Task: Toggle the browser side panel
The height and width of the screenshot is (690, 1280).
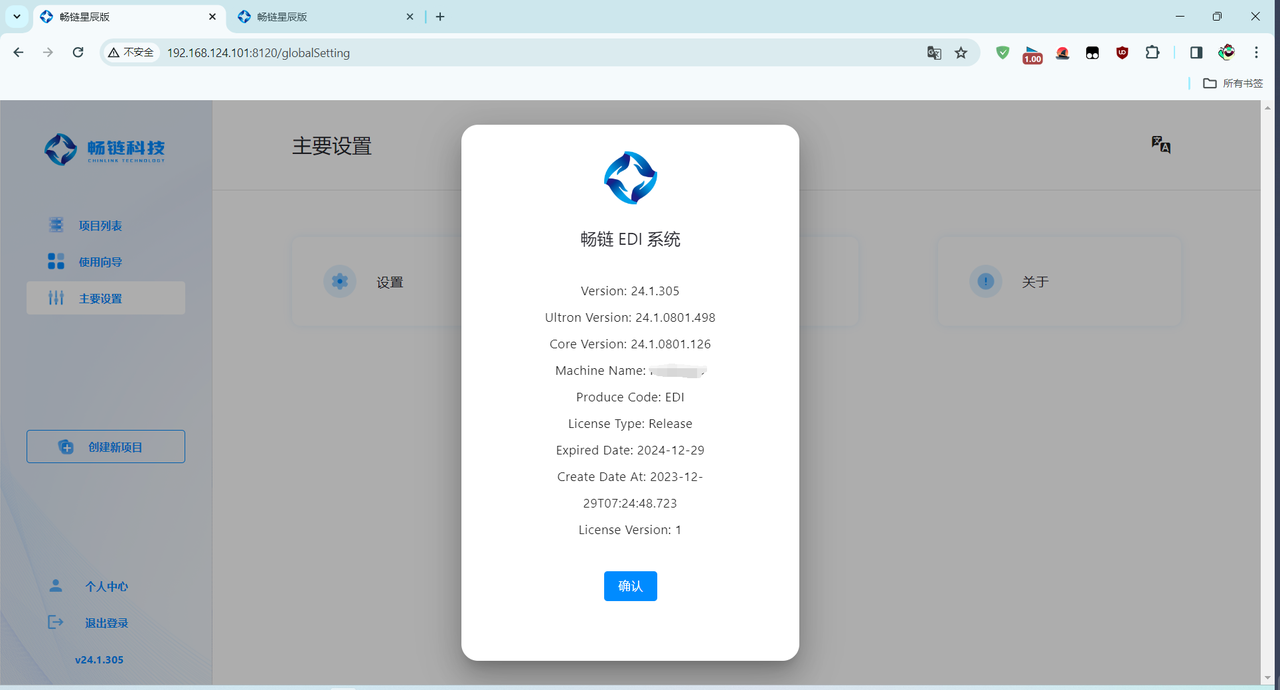Action: click(1196, 53)
